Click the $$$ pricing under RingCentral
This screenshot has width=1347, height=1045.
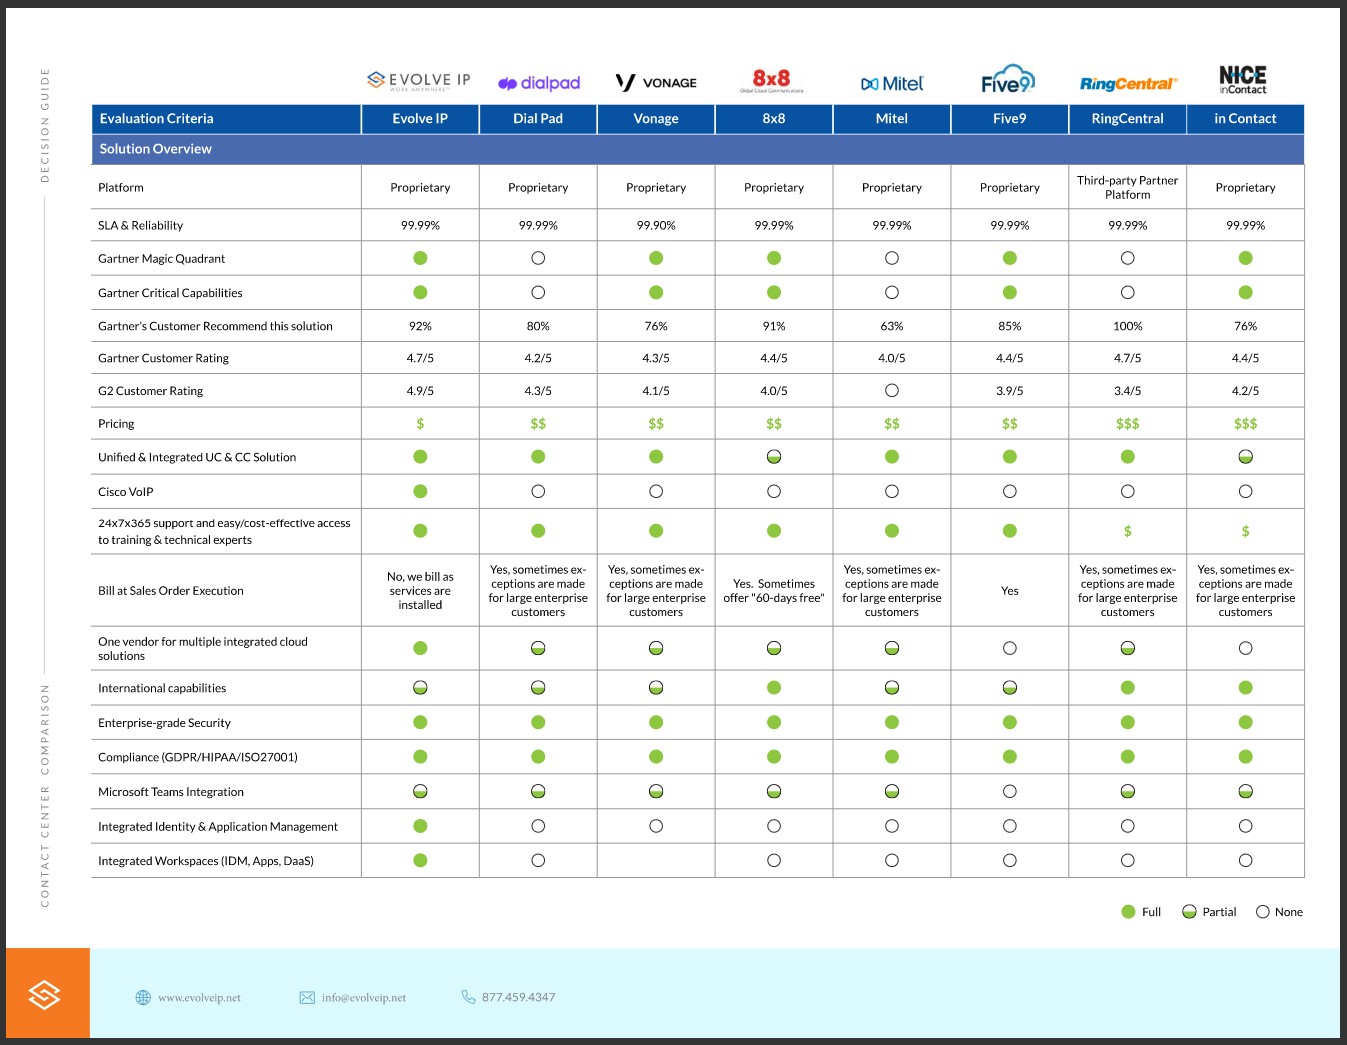[1128, 424]
